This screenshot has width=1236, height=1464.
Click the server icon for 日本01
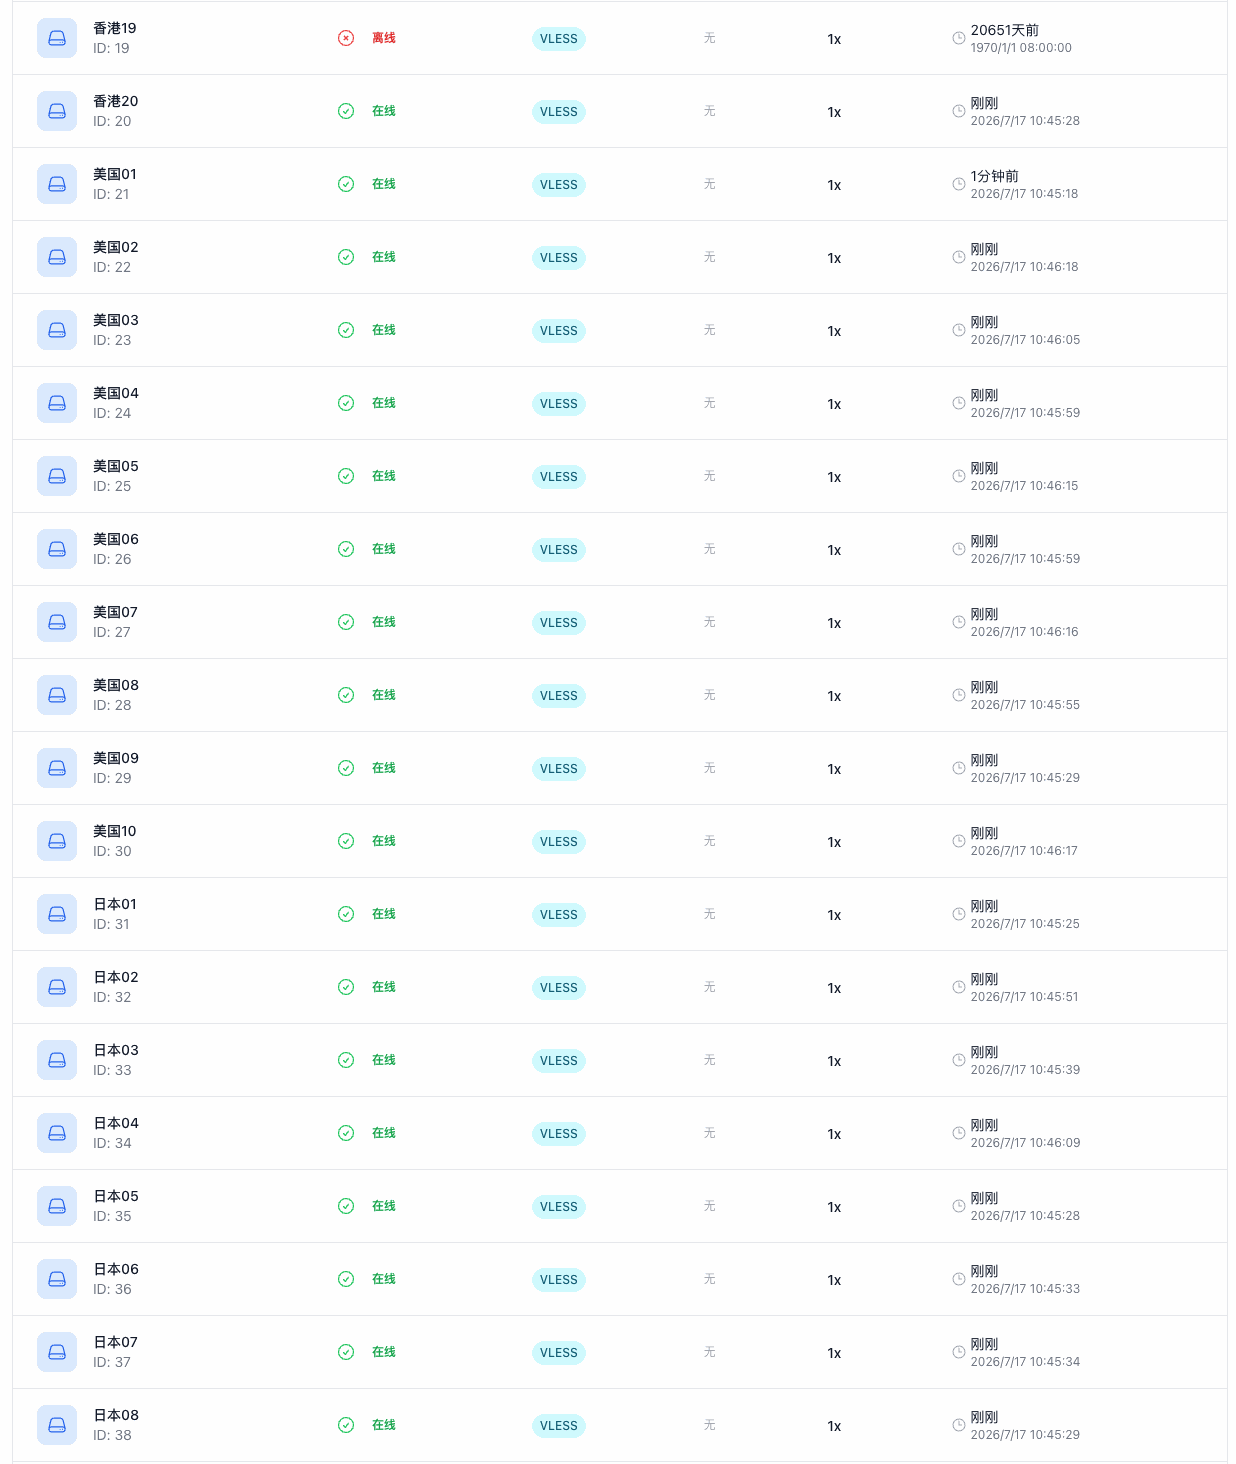coord(57,914)
